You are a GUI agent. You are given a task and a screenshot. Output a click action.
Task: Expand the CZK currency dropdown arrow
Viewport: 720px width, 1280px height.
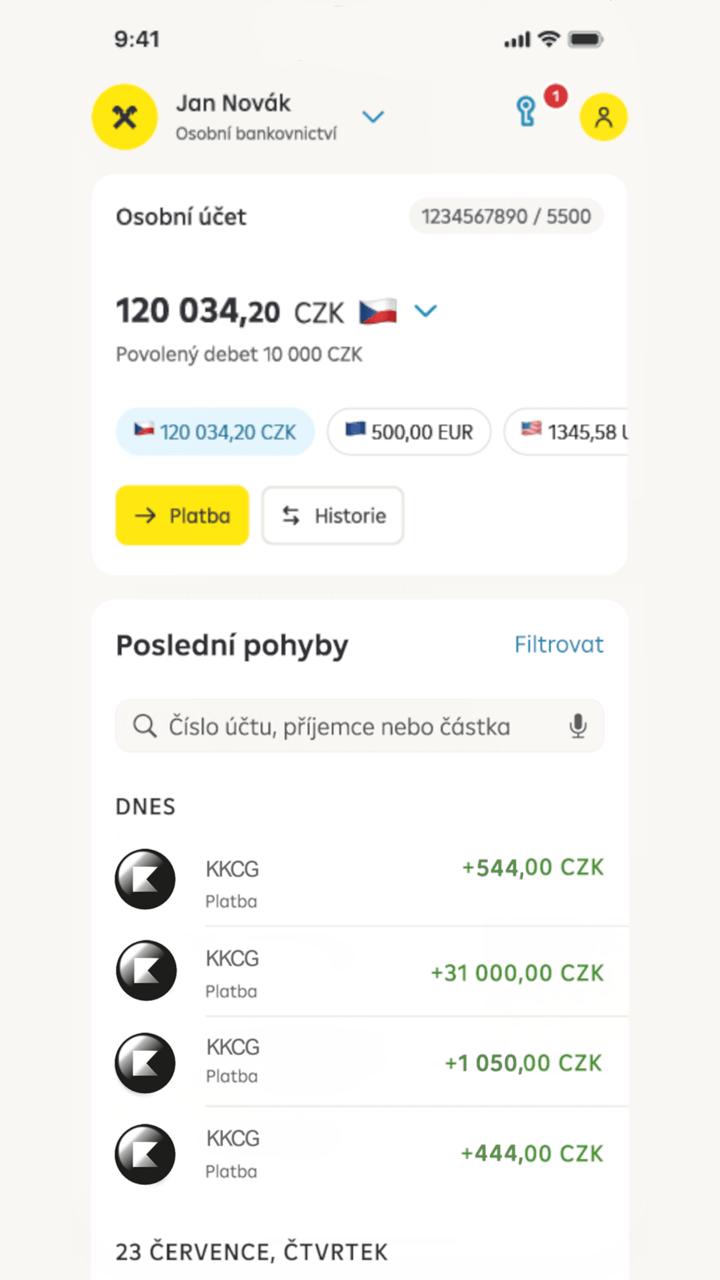pyautogui.click(x=426, y=311)
